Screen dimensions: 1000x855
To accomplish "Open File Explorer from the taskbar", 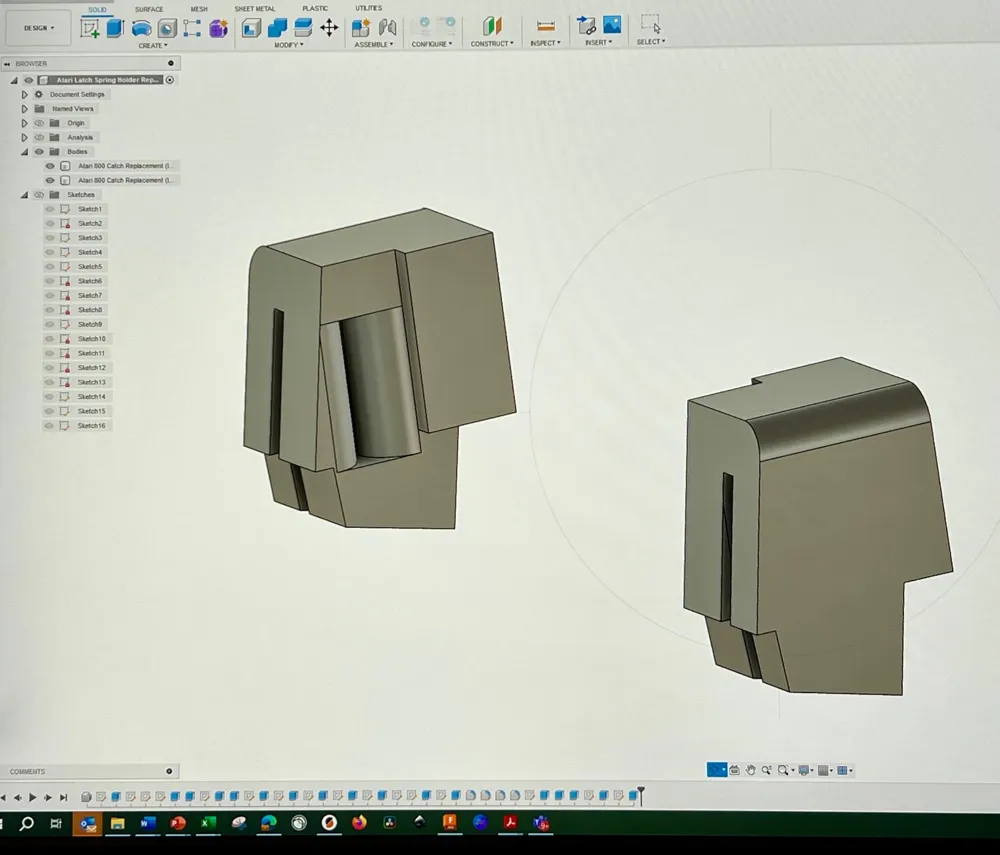I will click(117, 823).
